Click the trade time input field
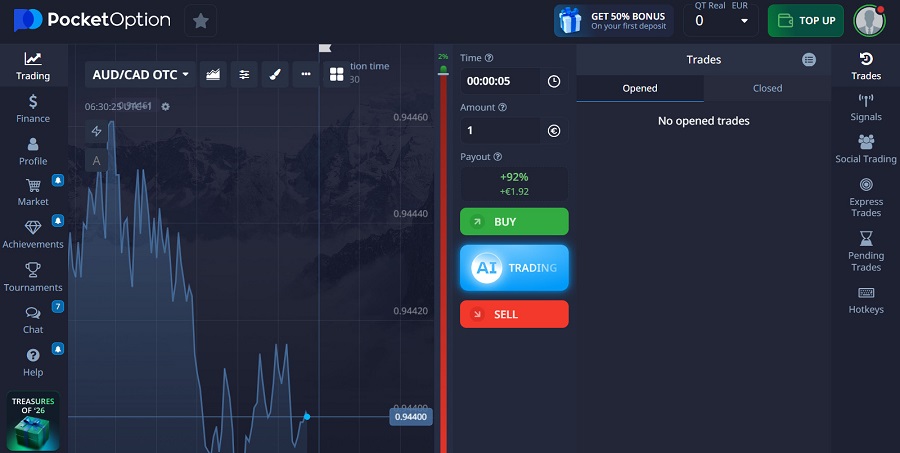900x453 pixels. [500, 81]
